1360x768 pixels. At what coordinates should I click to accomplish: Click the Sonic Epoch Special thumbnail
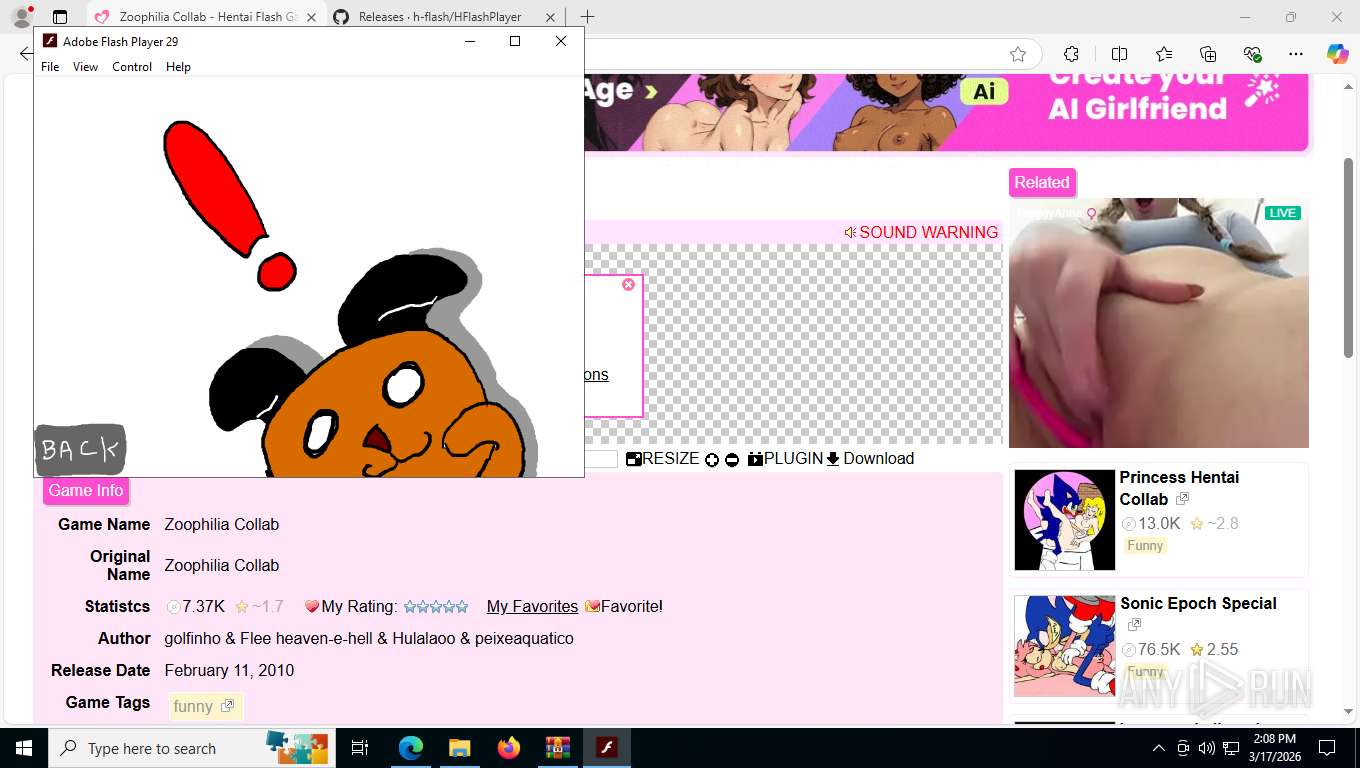click(1065, 646)
